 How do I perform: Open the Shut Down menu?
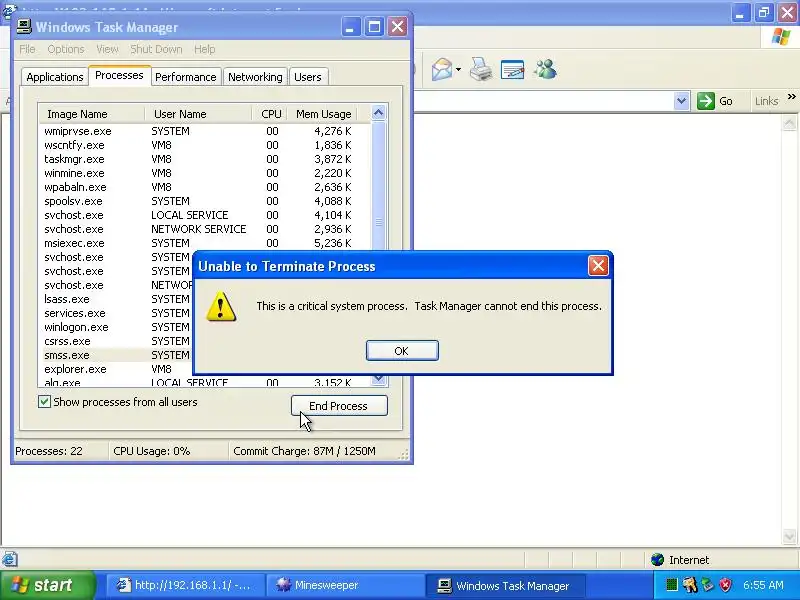156,49
